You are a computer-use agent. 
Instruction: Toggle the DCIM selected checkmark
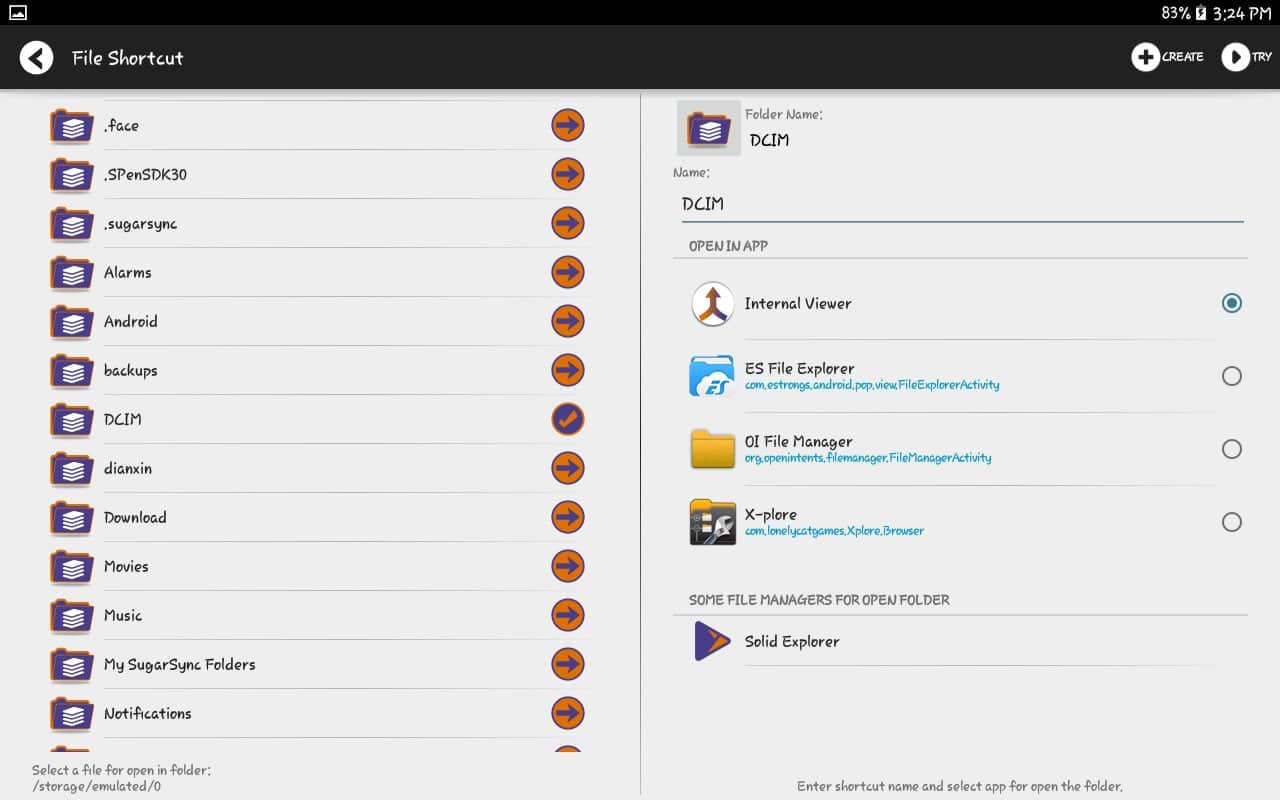pos(568,419)
